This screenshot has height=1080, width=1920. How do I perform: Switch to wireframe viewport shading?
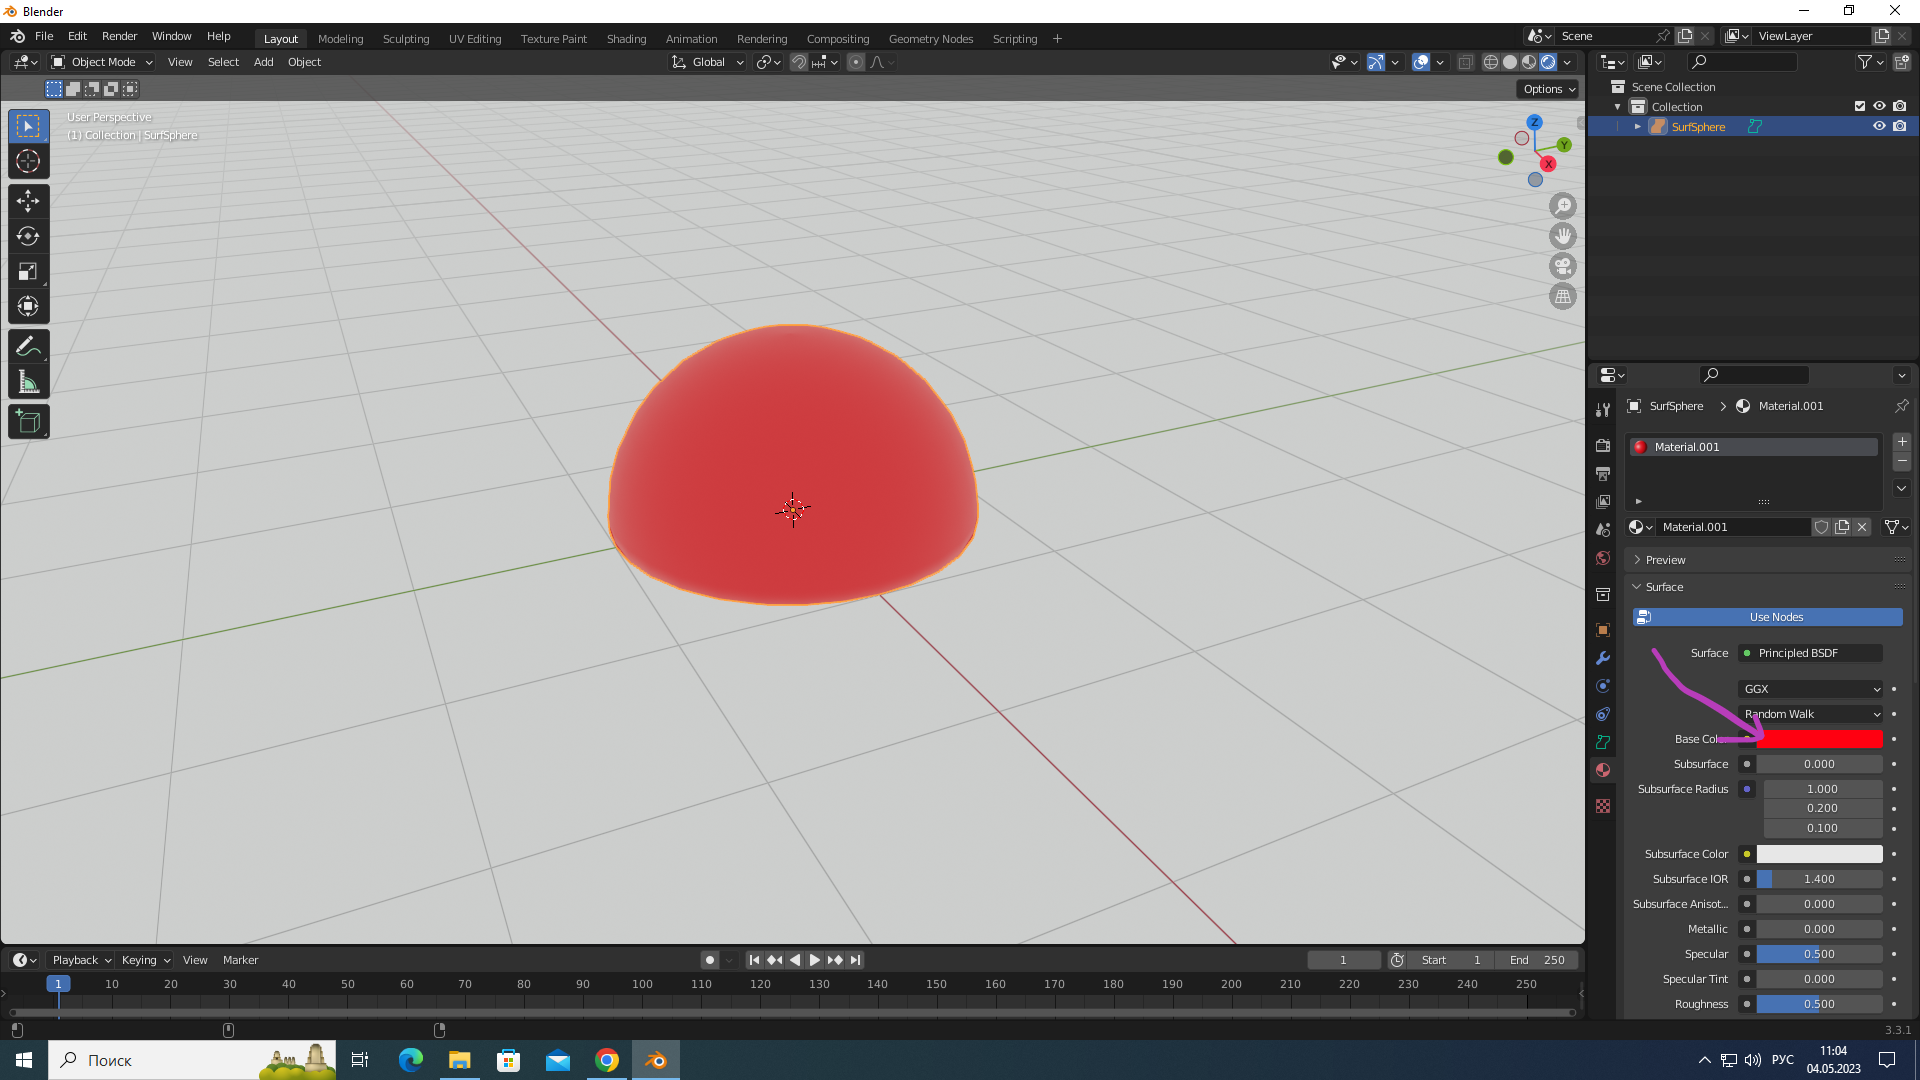pos(1491,62)
